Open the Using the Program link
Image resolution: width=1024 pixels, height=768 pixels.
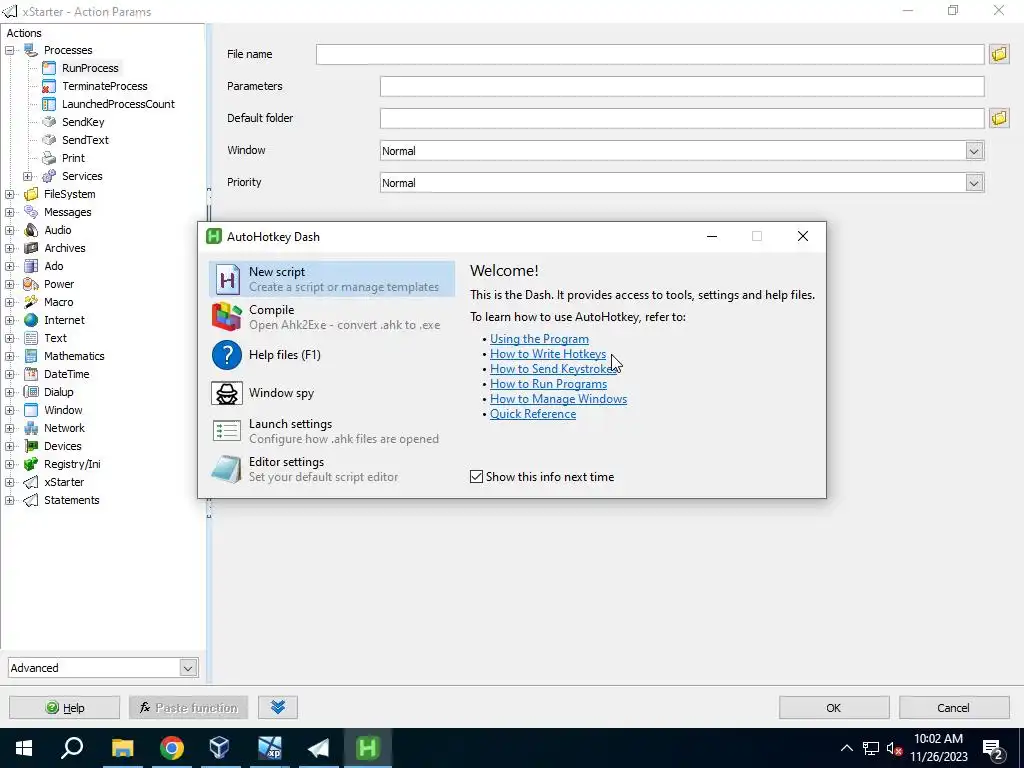(539, 339)
